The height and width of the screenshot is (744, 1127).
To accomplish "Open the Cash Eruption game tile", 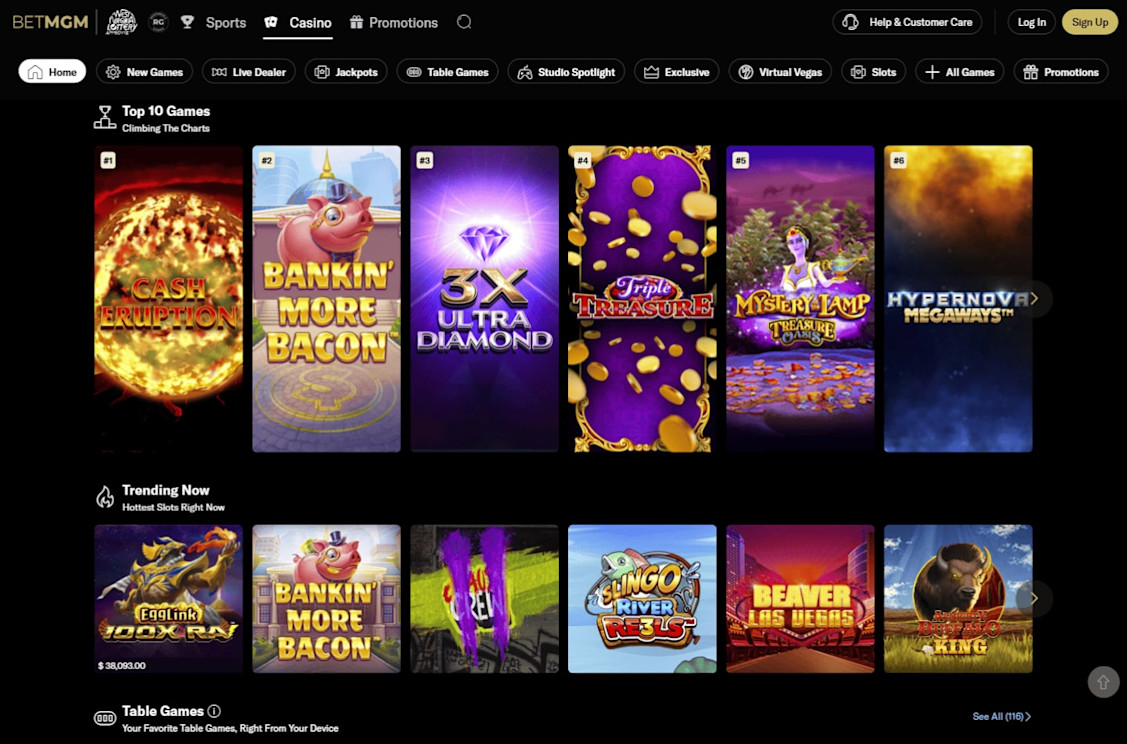I will [168, 298].
